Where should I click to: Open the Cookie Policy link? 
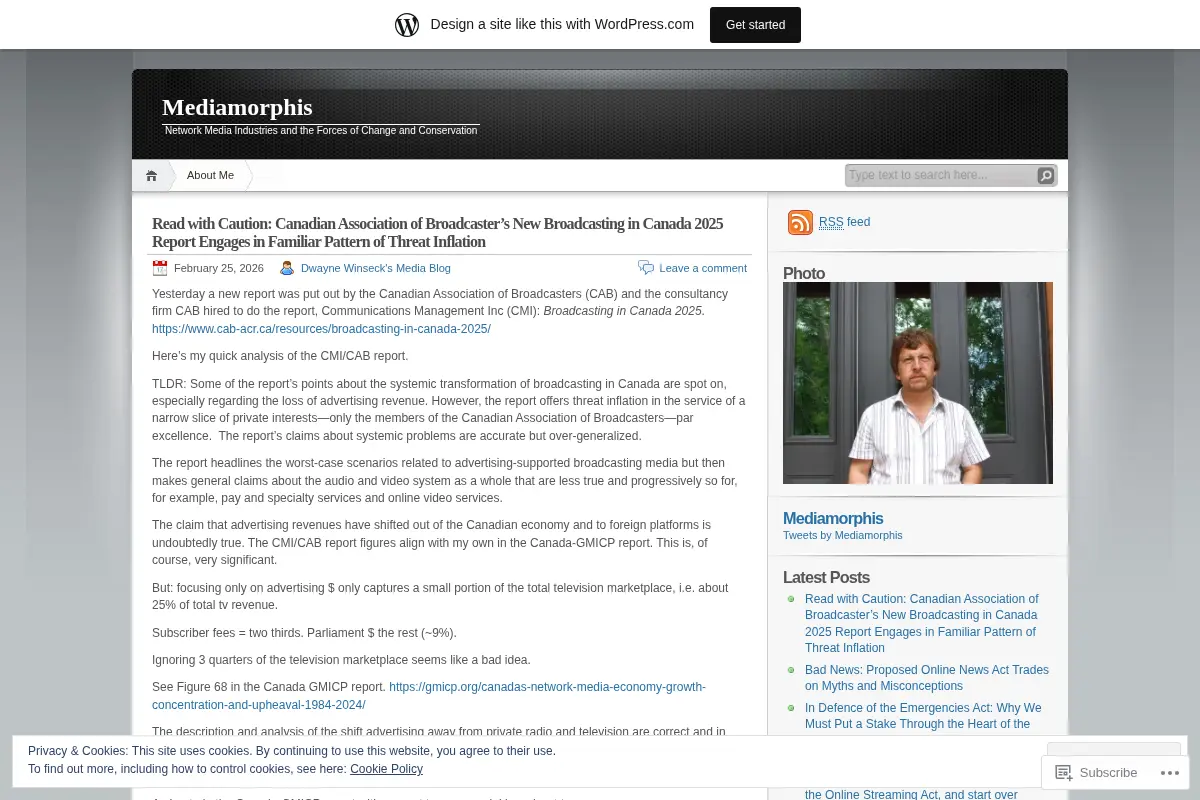click(386, 769)
